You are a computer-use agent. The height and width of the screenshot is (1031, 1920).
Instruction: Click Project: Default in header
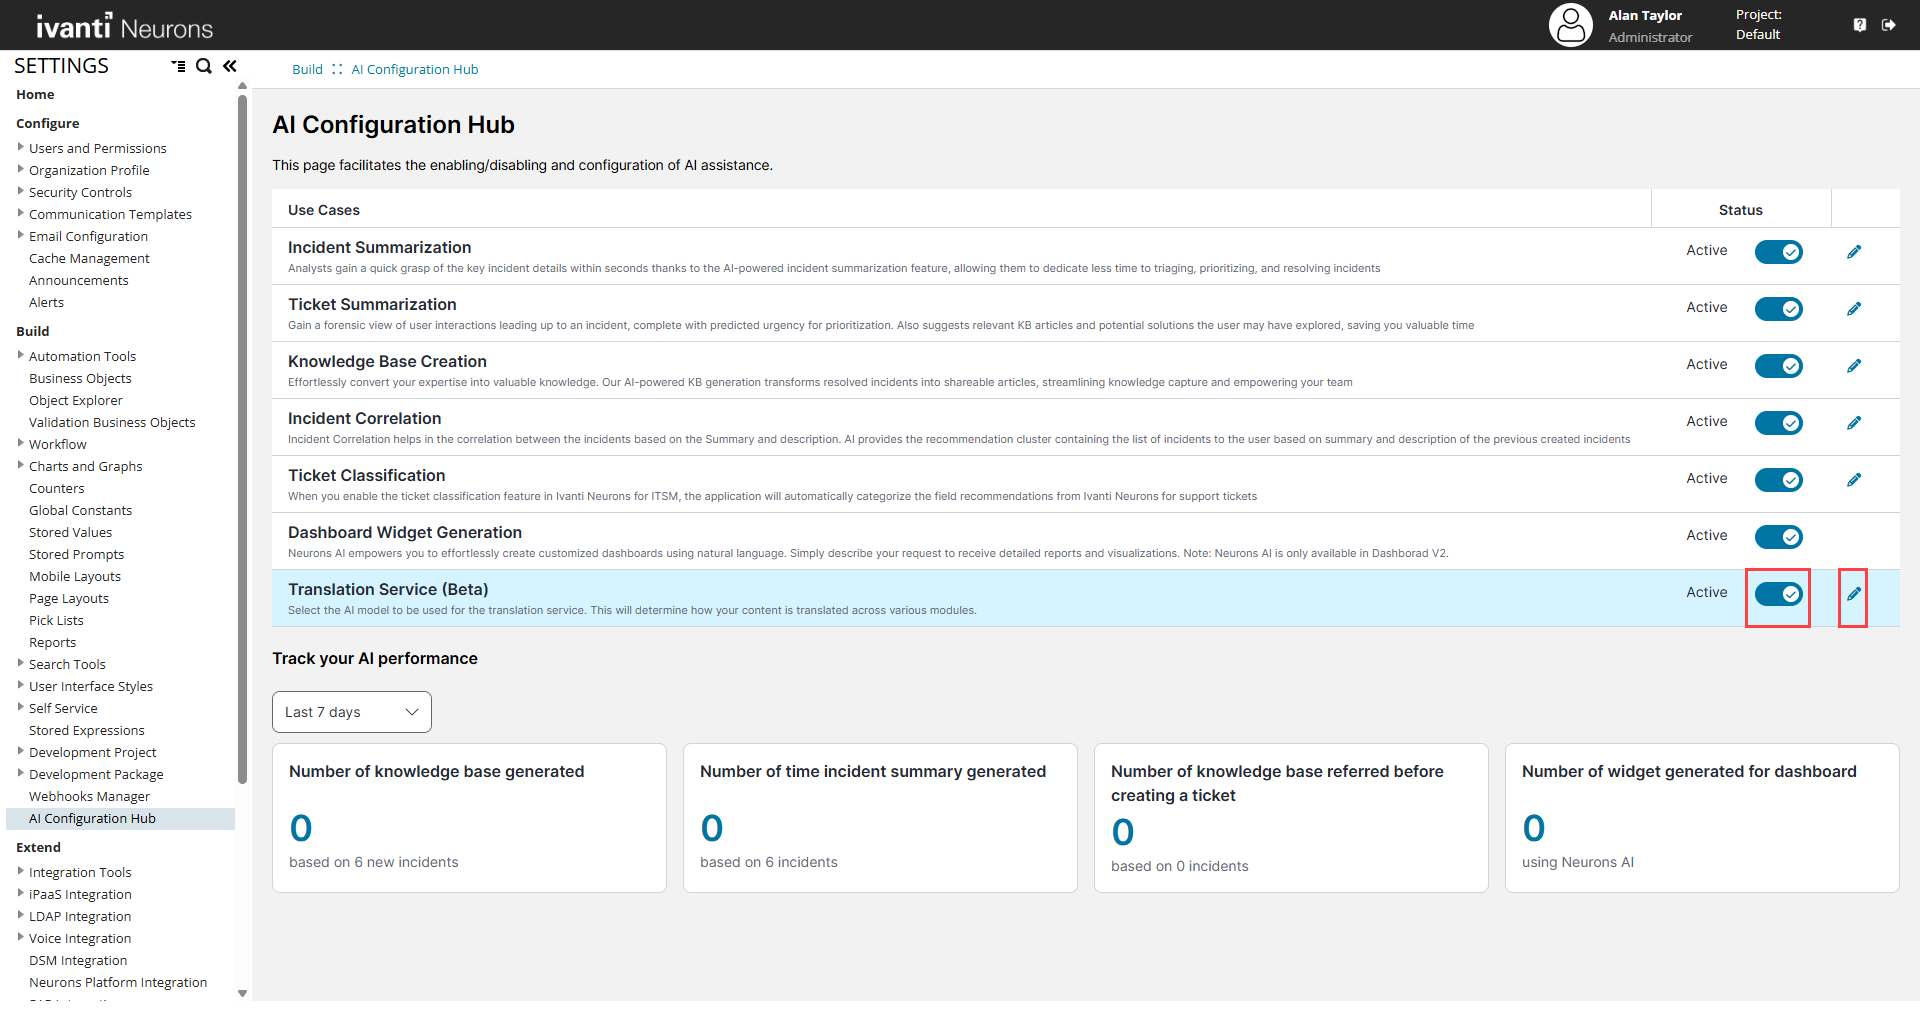coord(1759,25)
